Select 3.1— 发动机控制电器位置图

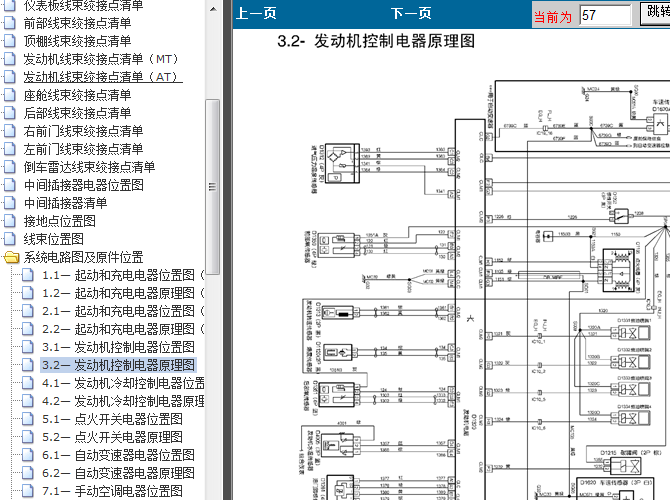pos(118,347)
